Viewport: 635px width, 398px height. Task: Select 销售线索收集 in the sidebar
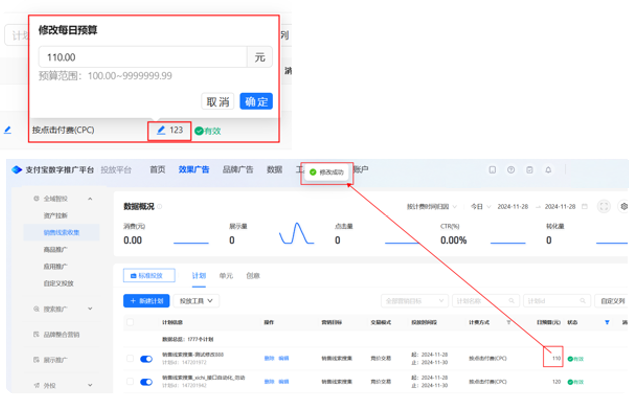(x=62, y=232)
